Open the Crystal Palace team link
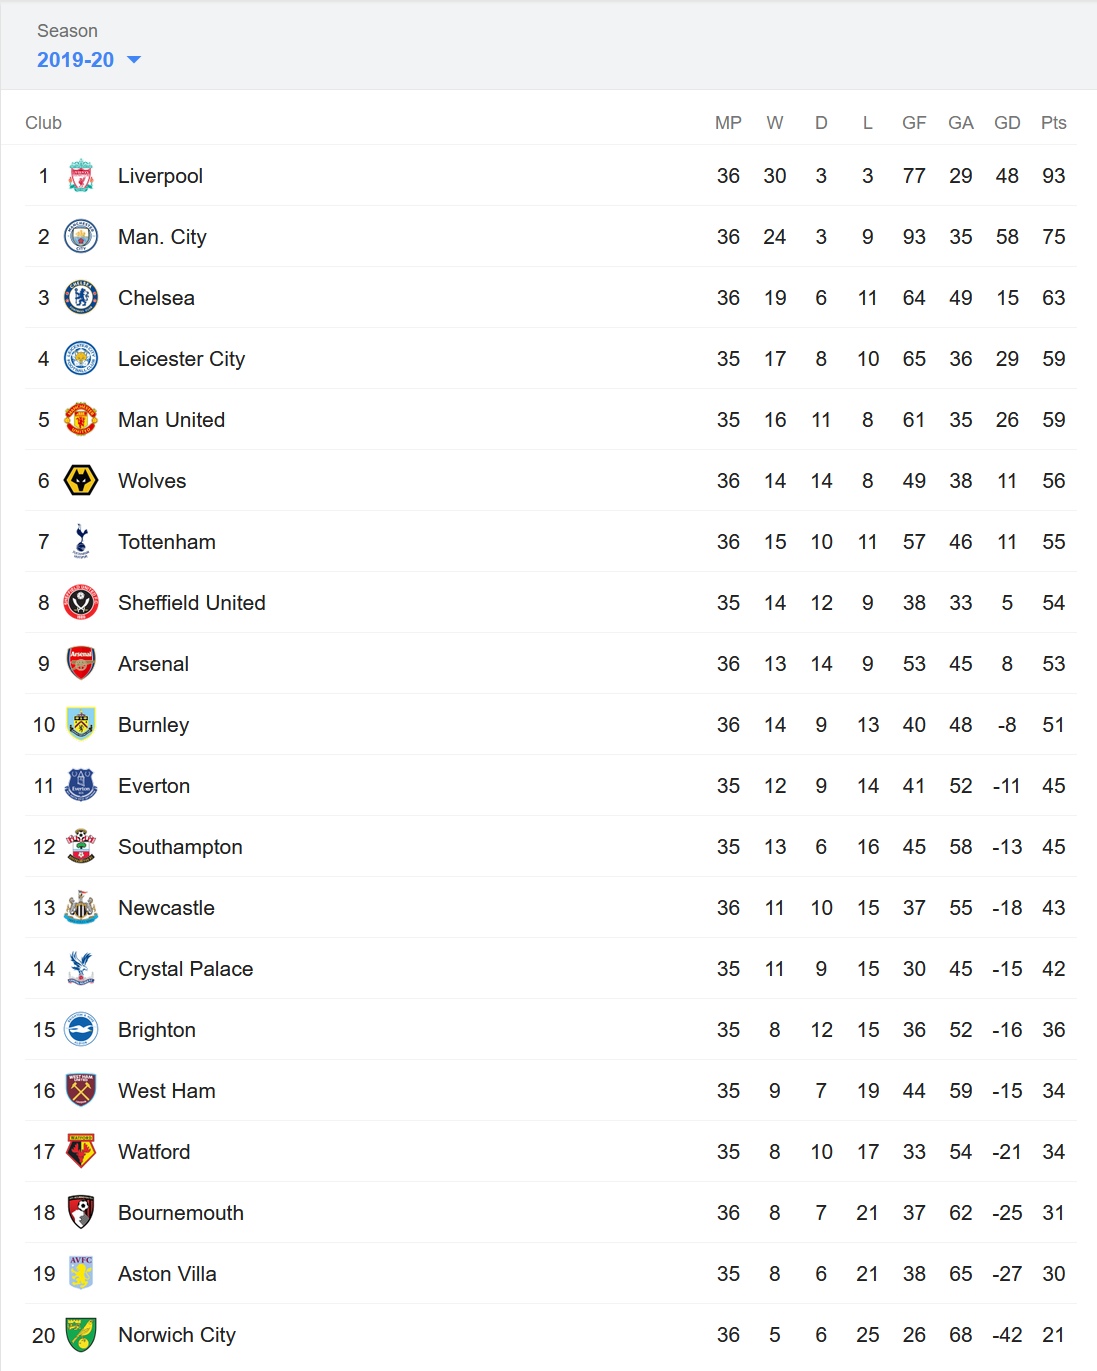The image size is (1097, 1371). click(185, 969)
